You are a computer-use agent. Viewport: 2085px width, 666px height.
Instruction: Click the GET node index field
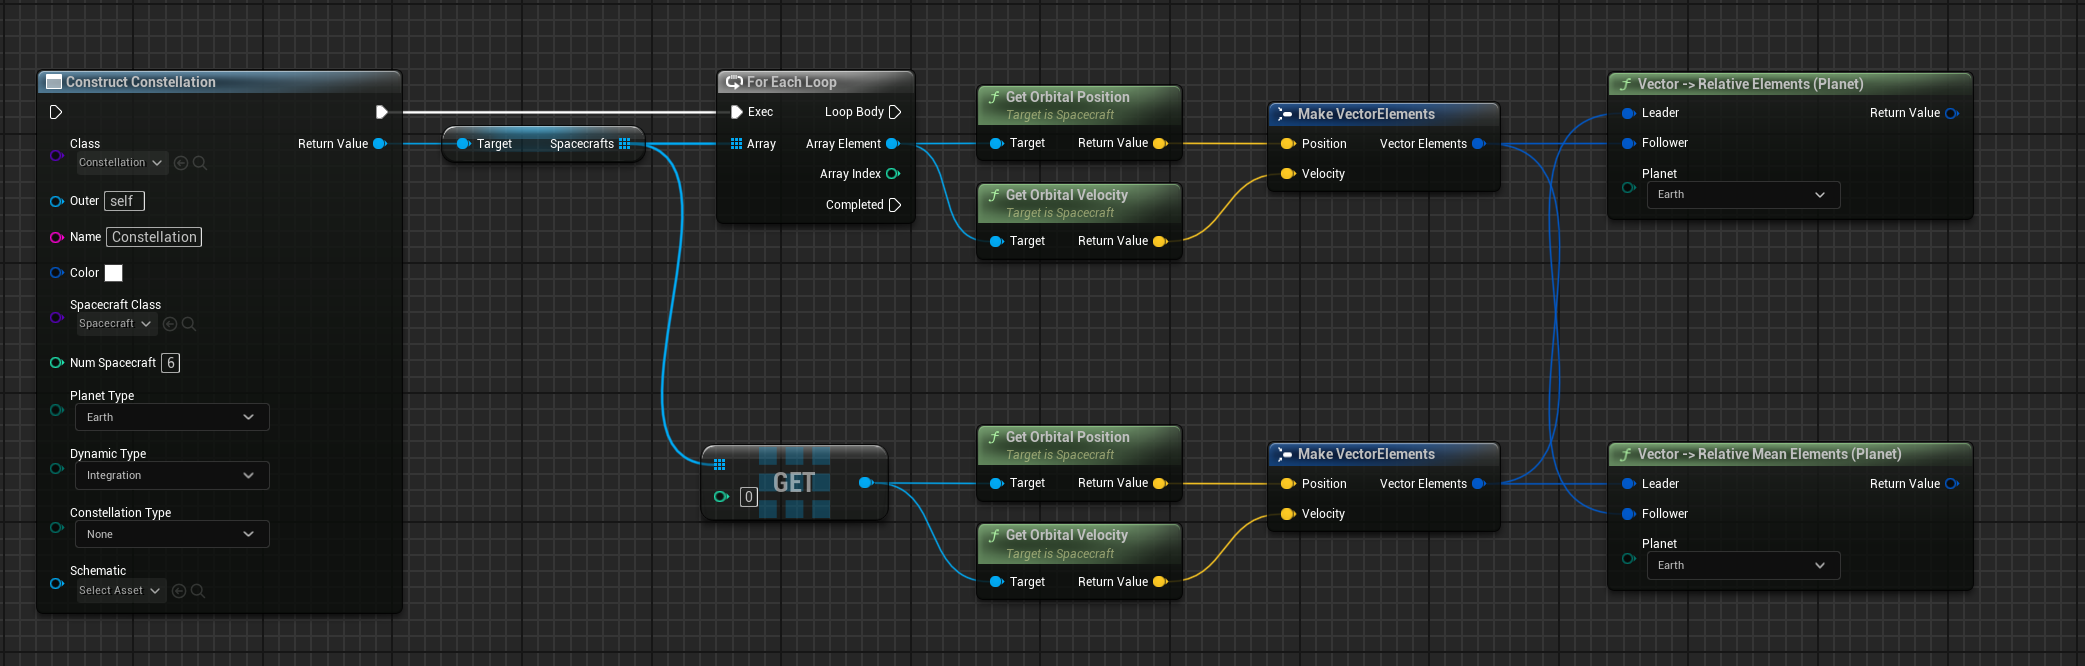(x=748, y=497)
